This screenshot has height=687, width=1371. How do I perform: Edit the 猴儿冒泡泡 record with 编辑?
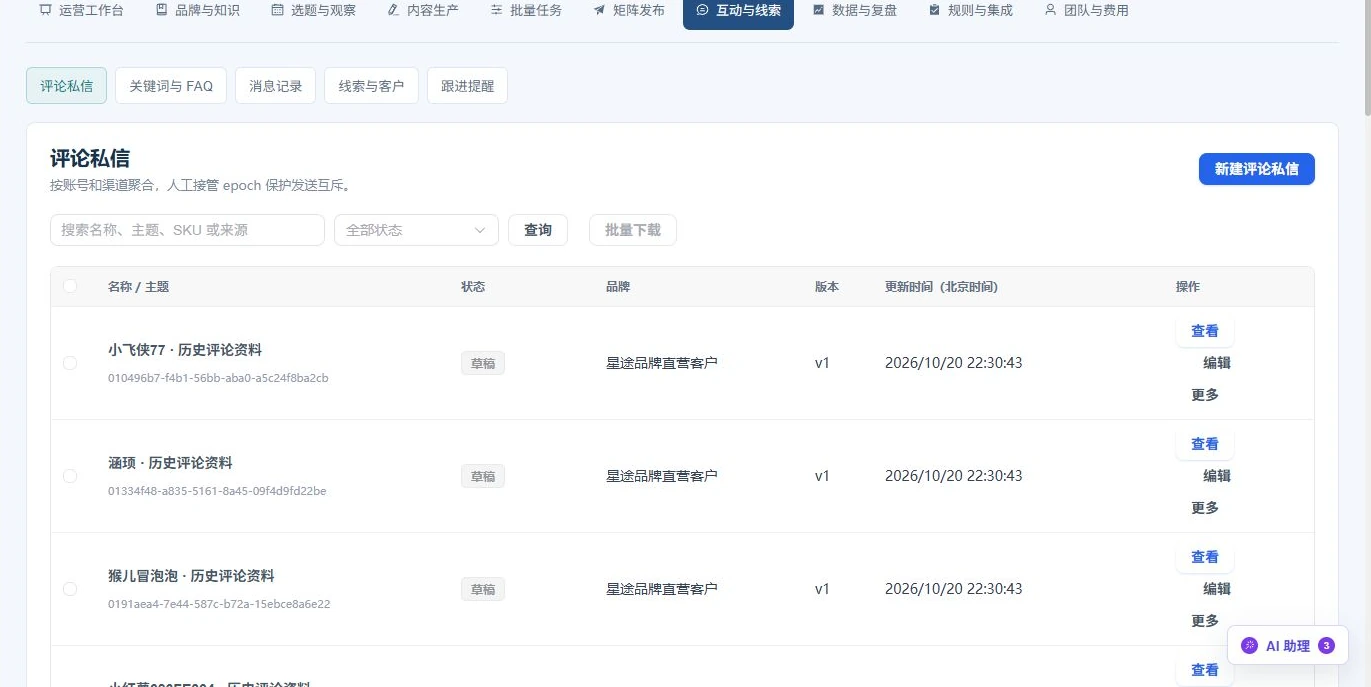point(1217,589)
